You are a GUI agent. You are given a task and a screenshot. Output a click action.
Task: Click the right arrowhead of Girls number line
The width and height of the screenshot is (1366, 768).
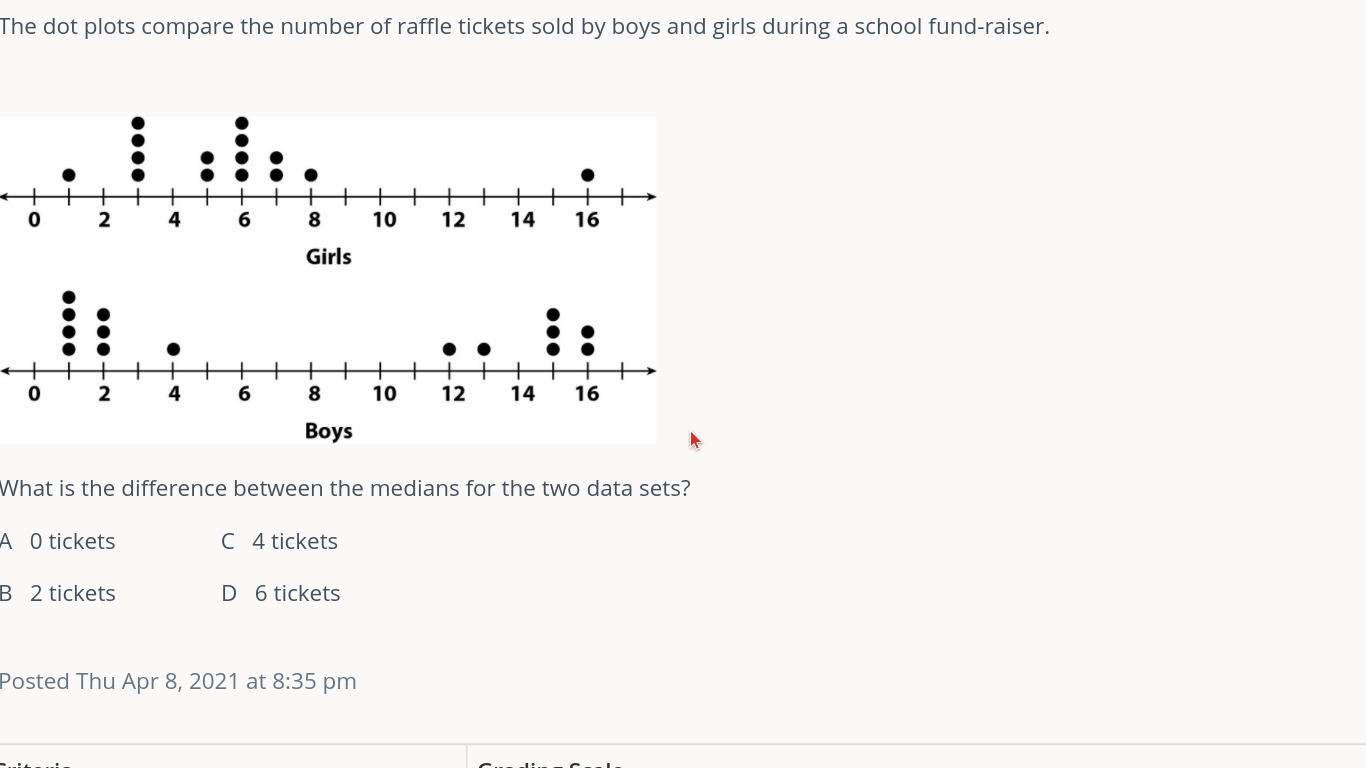pos(650,197)
